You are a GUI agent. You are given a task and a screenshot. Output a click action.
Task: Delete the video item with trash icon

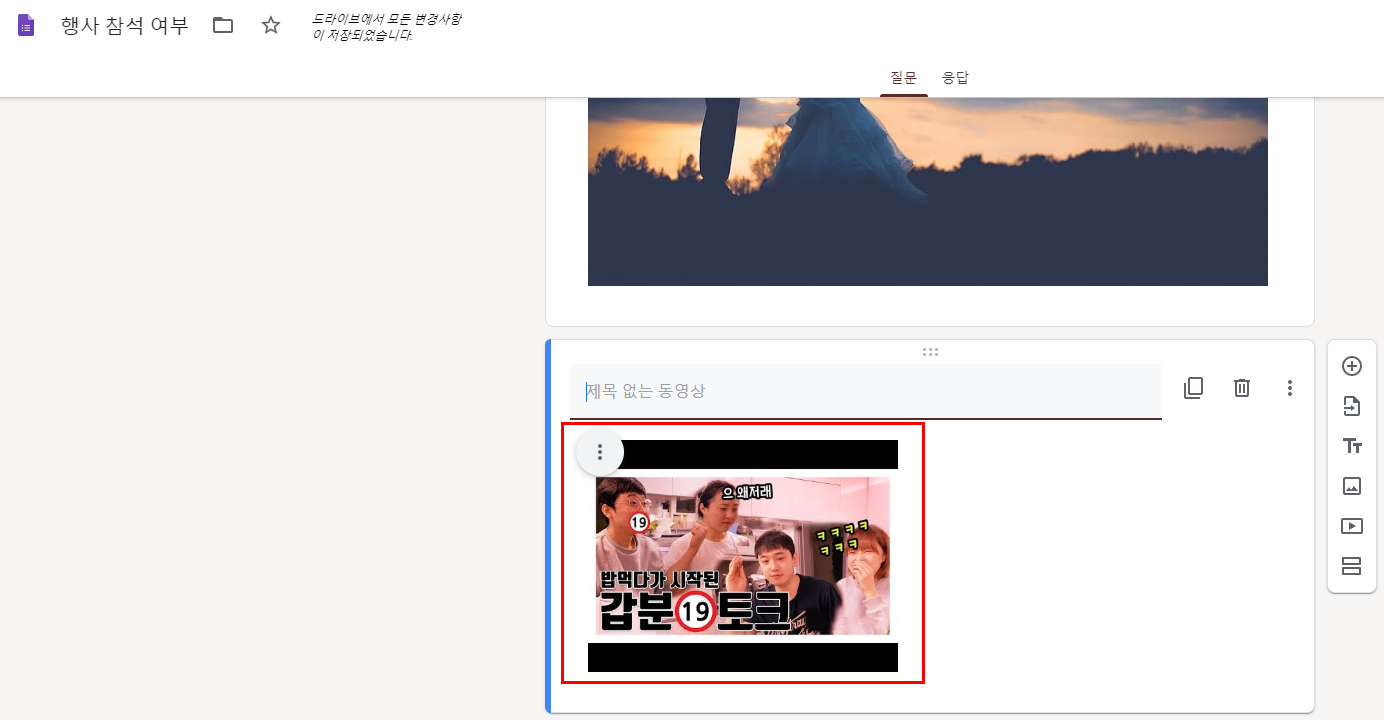[1242, 388]
